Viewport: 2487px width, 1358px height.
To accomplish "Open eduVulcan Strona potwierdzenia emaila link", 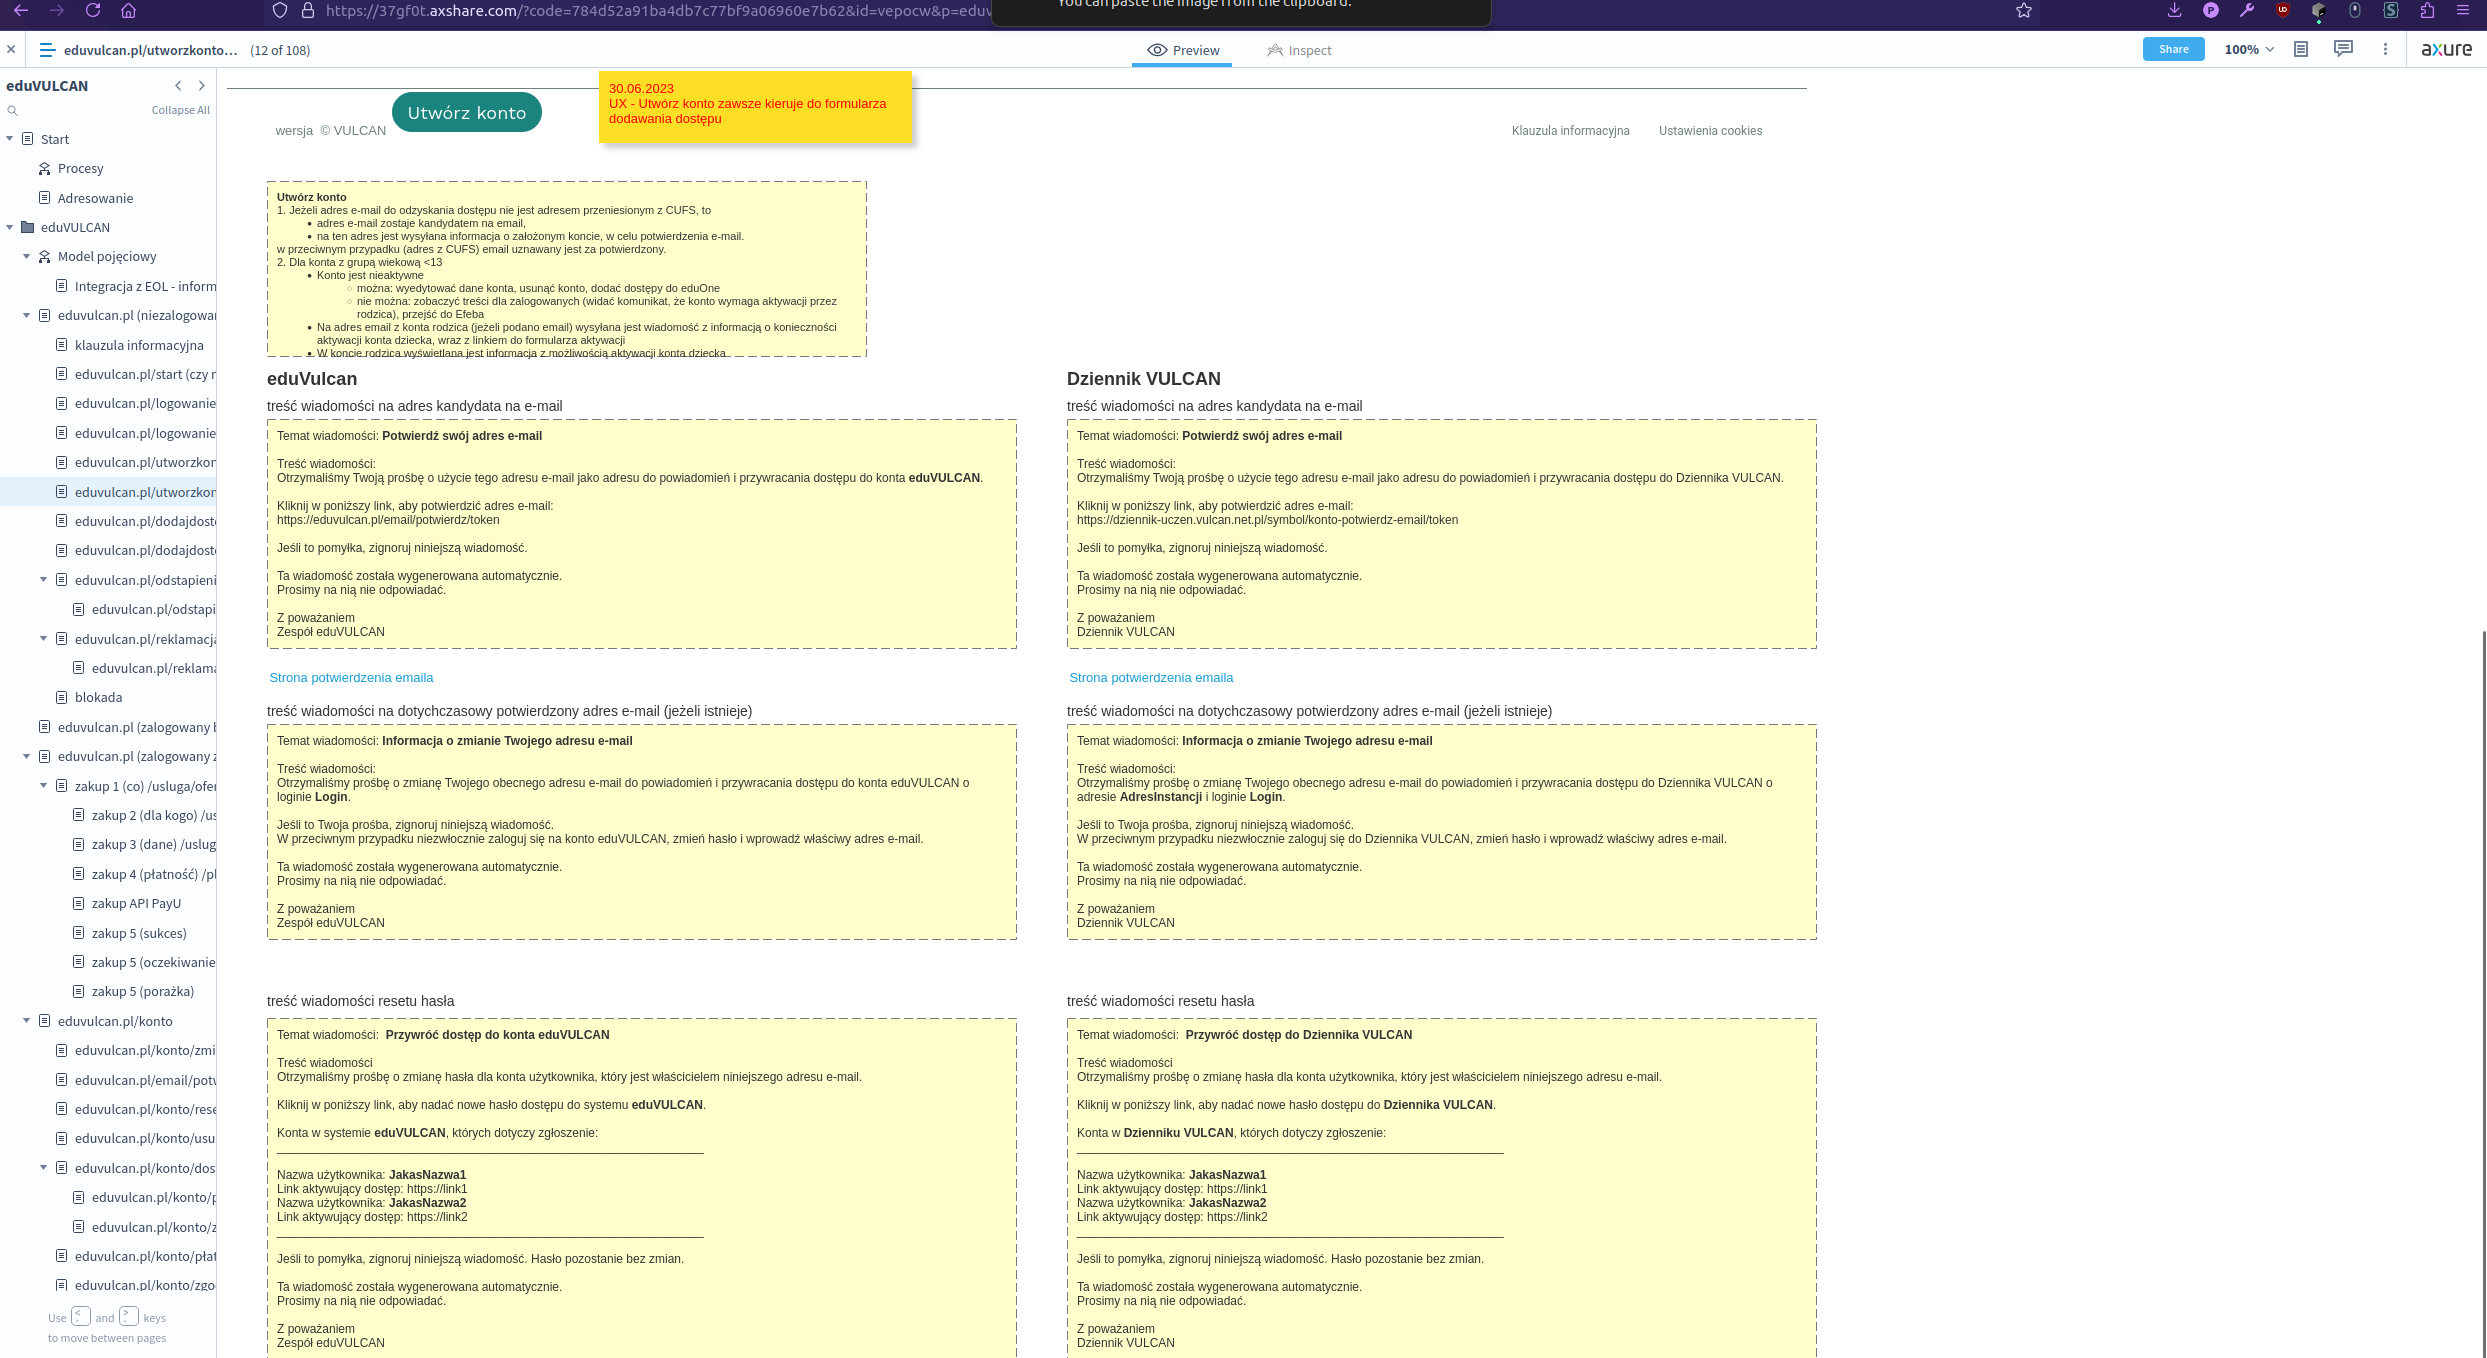I will pos(351,678).
